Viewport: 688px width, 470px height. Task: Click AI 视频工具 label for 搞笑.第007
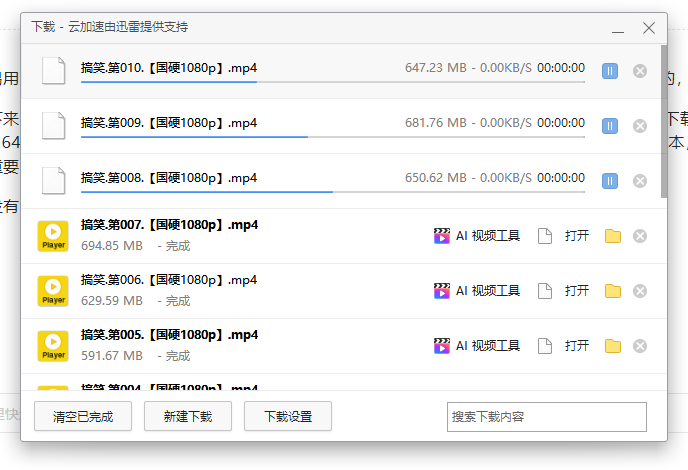pos(488,236)
